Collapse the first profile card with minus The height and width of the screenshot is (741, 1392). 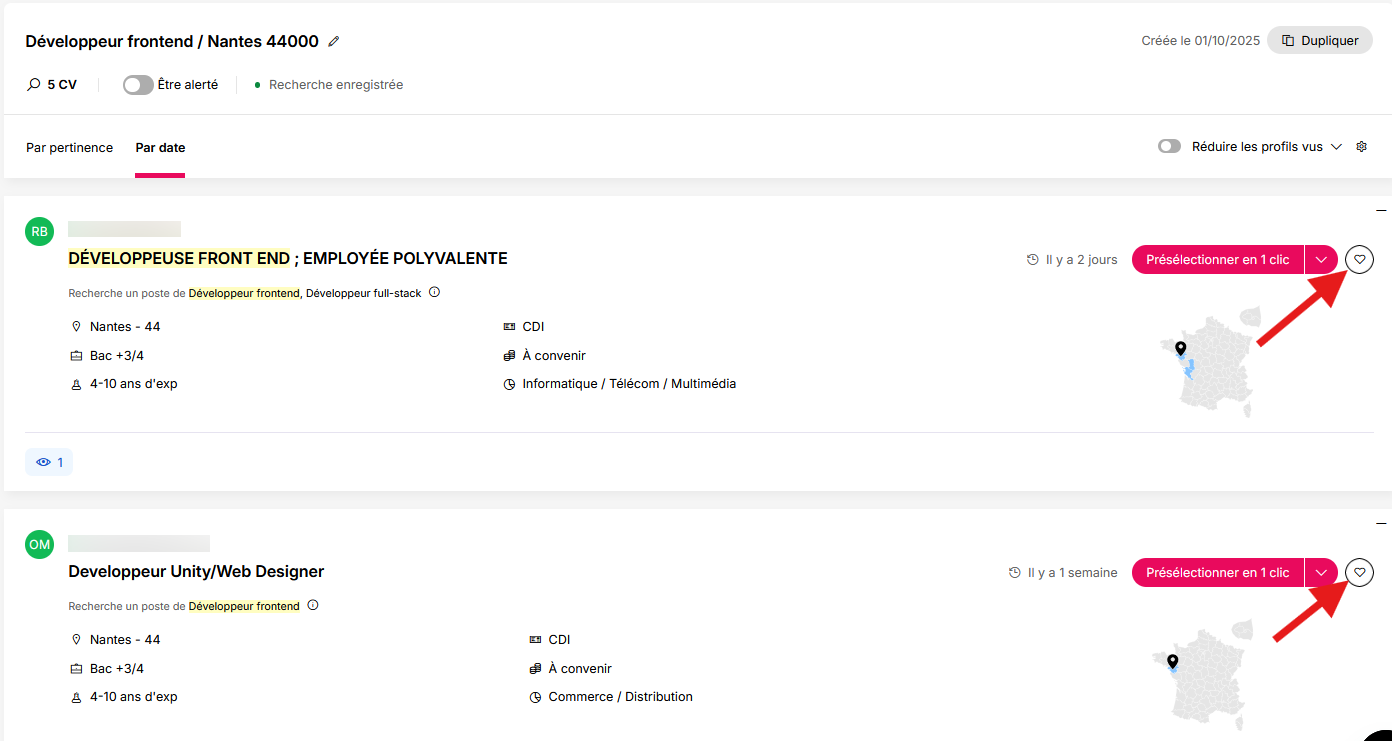(1381, 211)
